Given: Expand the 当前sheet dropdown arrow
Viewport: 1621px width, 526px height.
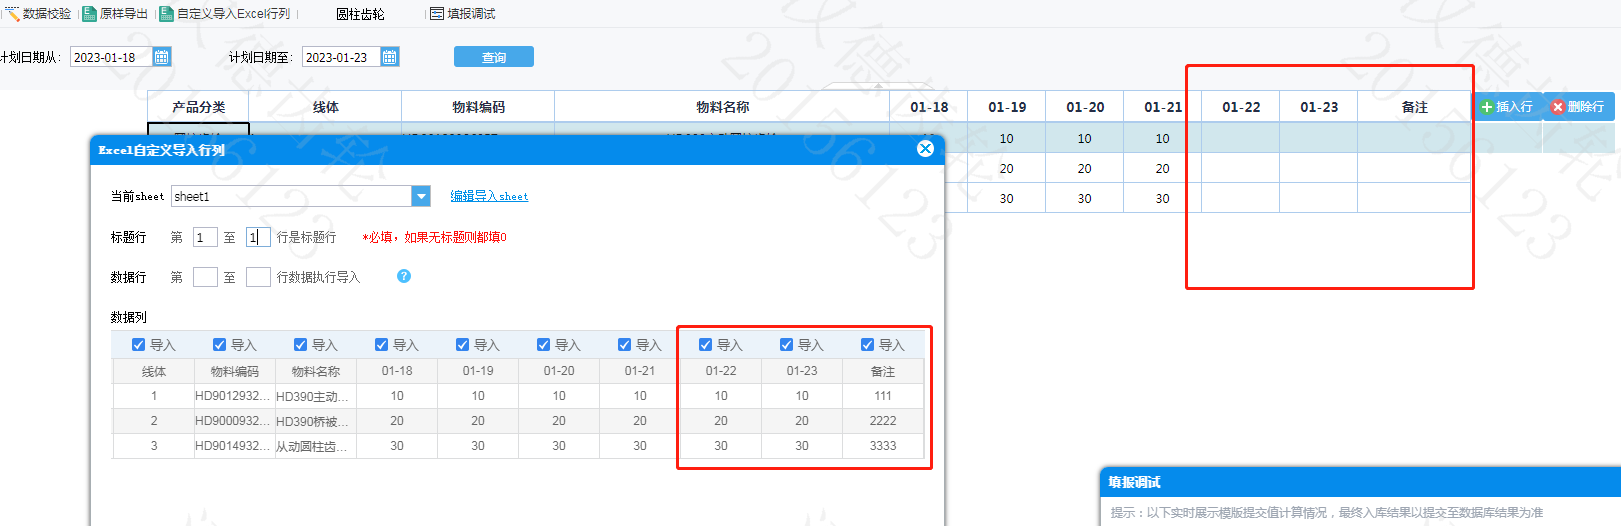Looking at the screenshot, I should pyautogui.click(x=421, y=196).
